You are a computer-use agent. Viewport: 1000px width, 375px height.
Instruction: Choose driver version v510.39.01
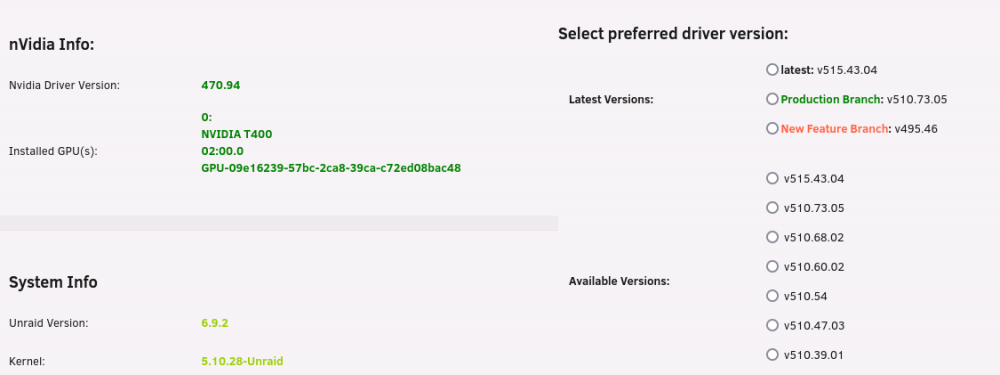point(772,355)
